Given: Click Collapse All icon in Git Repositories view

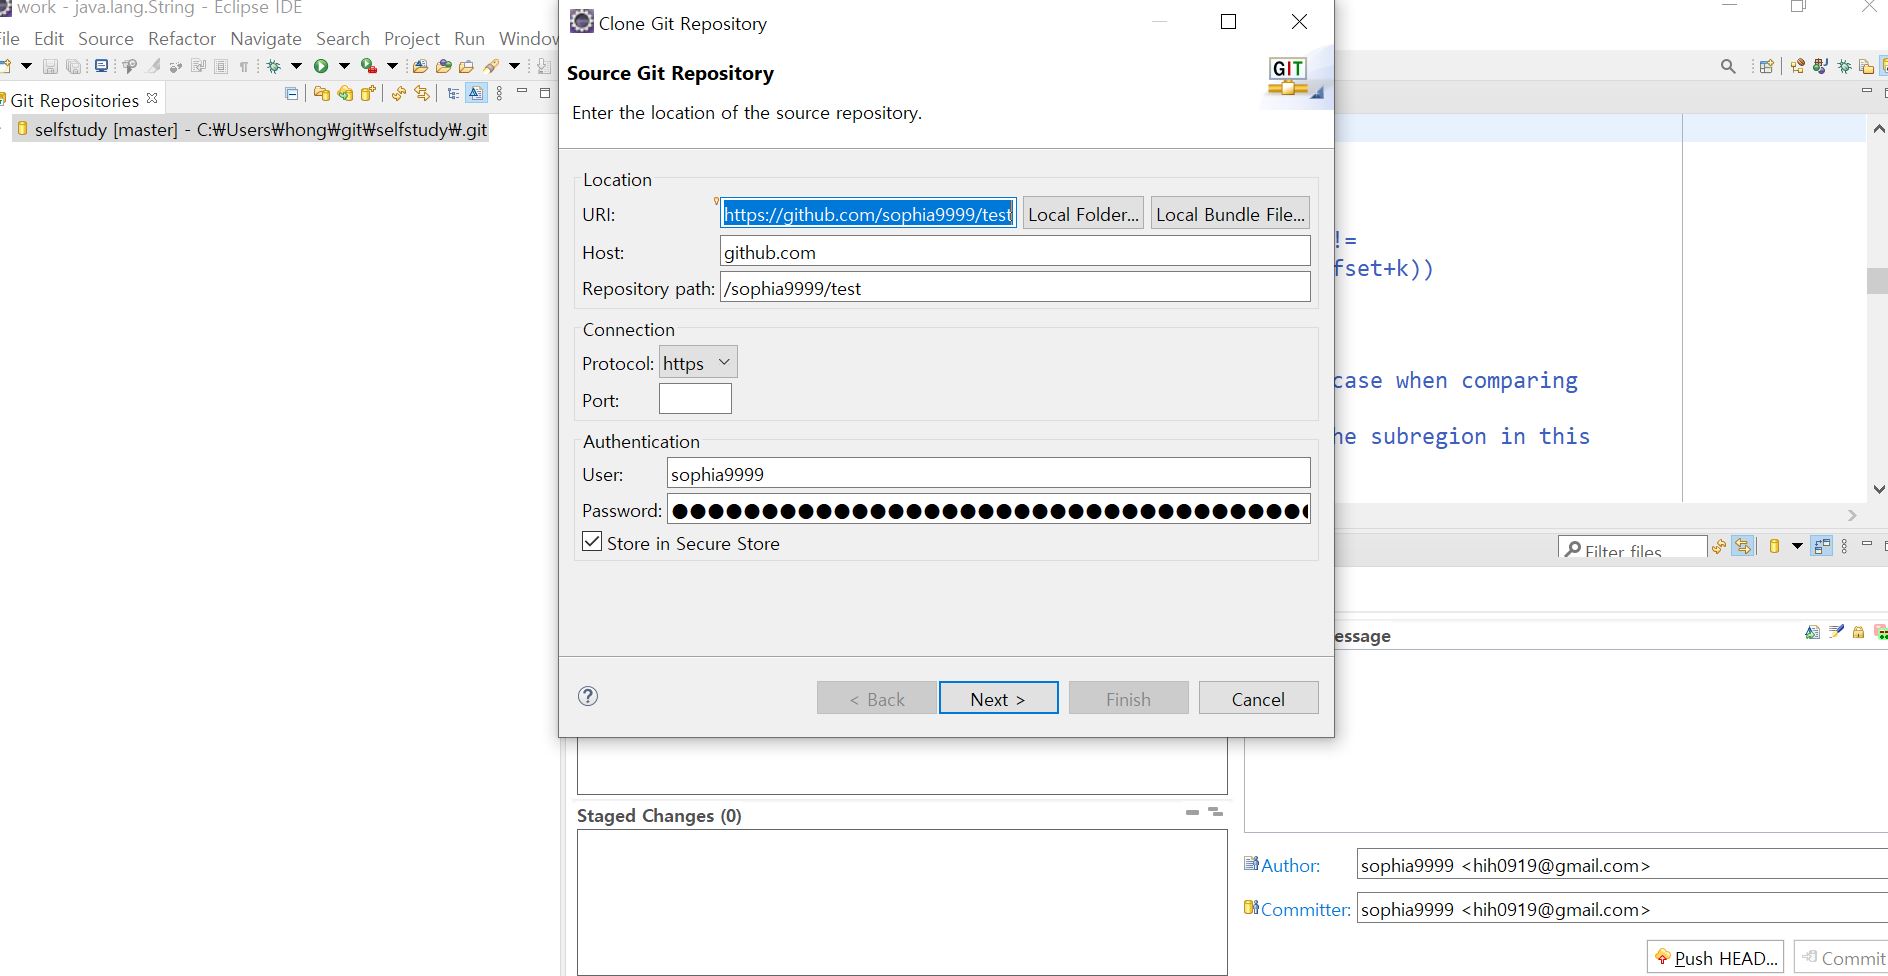Looking at the screenshot, I should [292, 94].
